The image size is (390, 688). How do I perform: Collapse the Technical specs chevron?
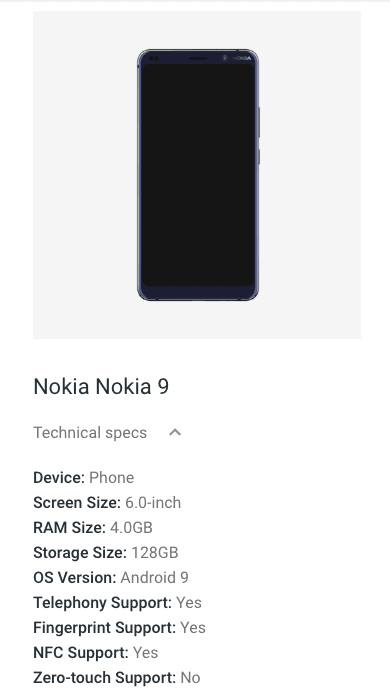(x=175, y=433)
